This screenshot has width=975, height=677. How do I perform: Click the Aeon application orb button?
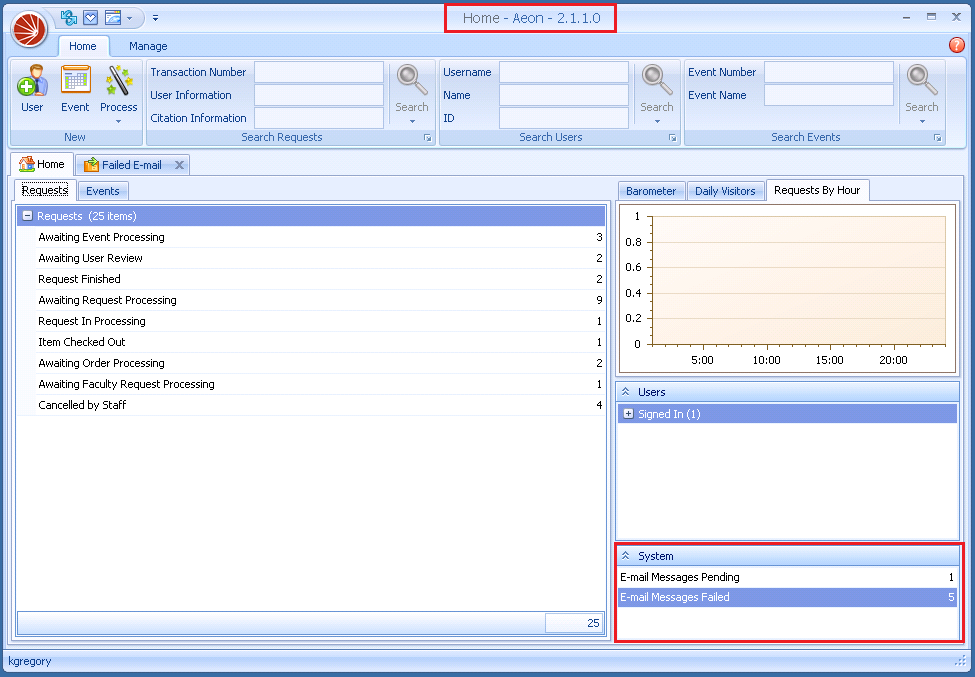click(30, 28)
